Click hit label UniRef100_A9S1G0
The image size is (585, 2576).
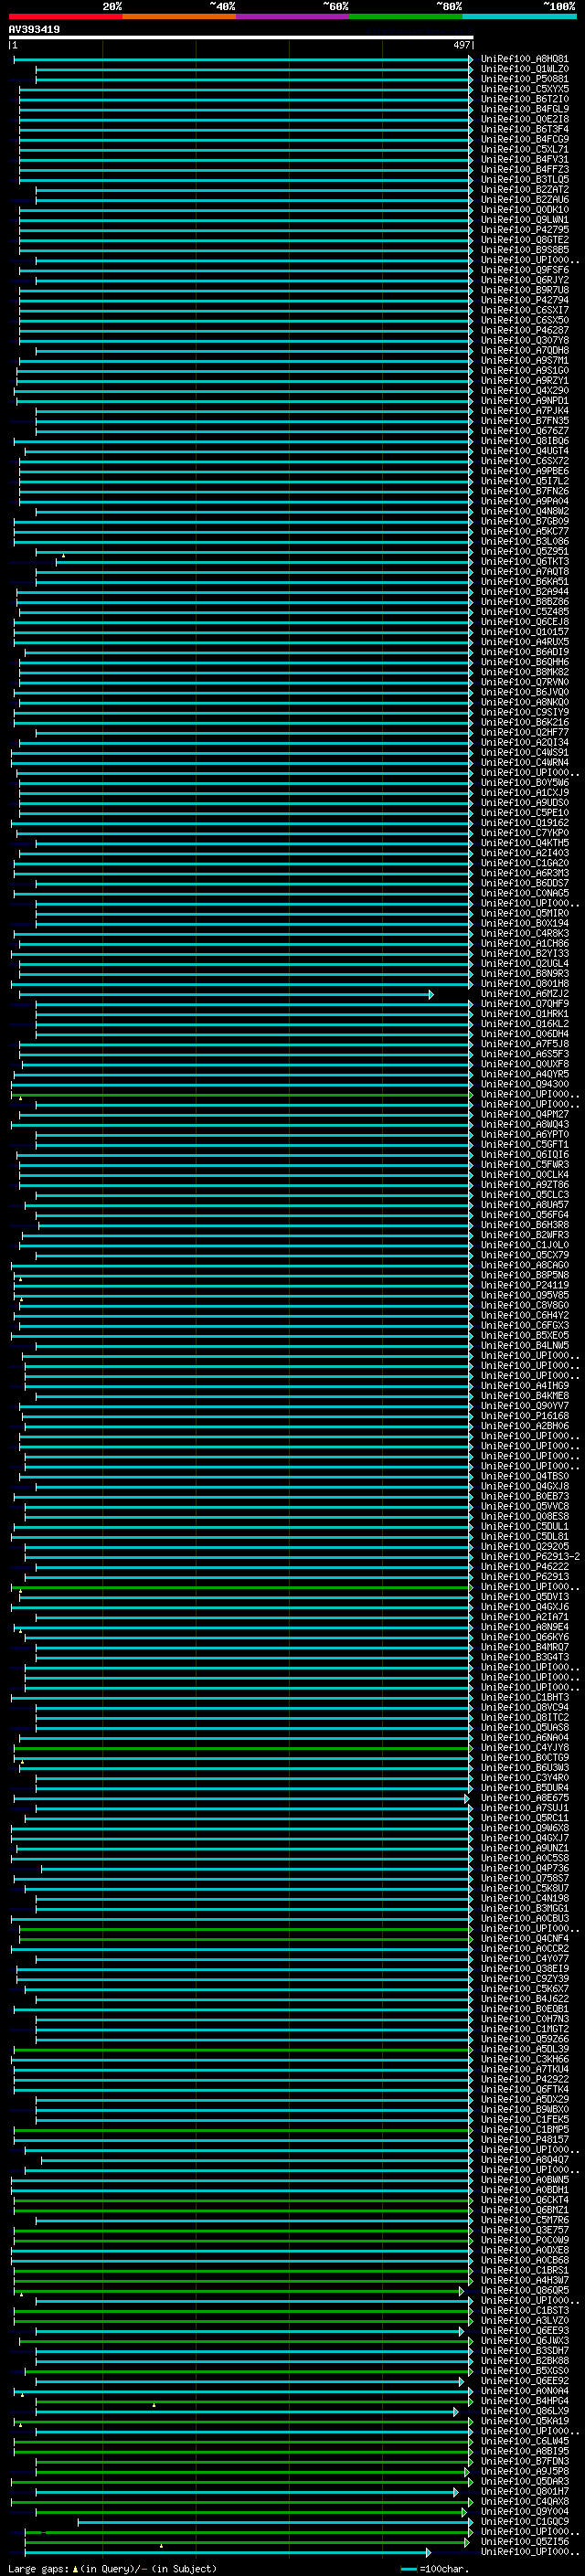[524, 371]
